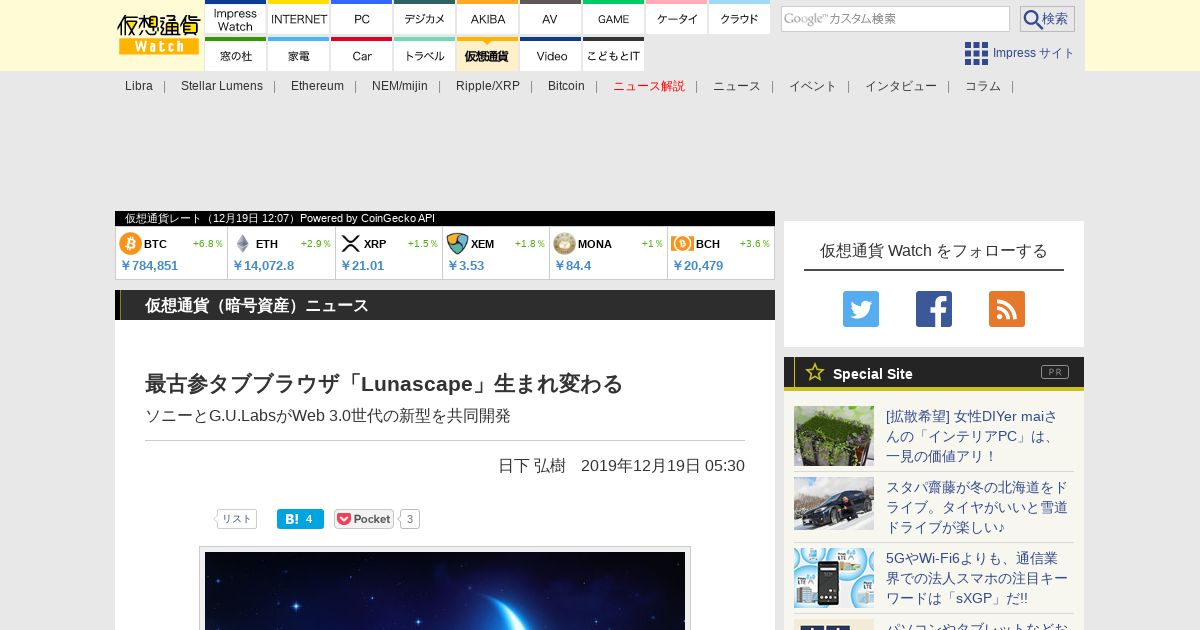Screen dimensions: 1200x630
Task: Open ニュース in the sub navigation
Action: pos(737,86)
